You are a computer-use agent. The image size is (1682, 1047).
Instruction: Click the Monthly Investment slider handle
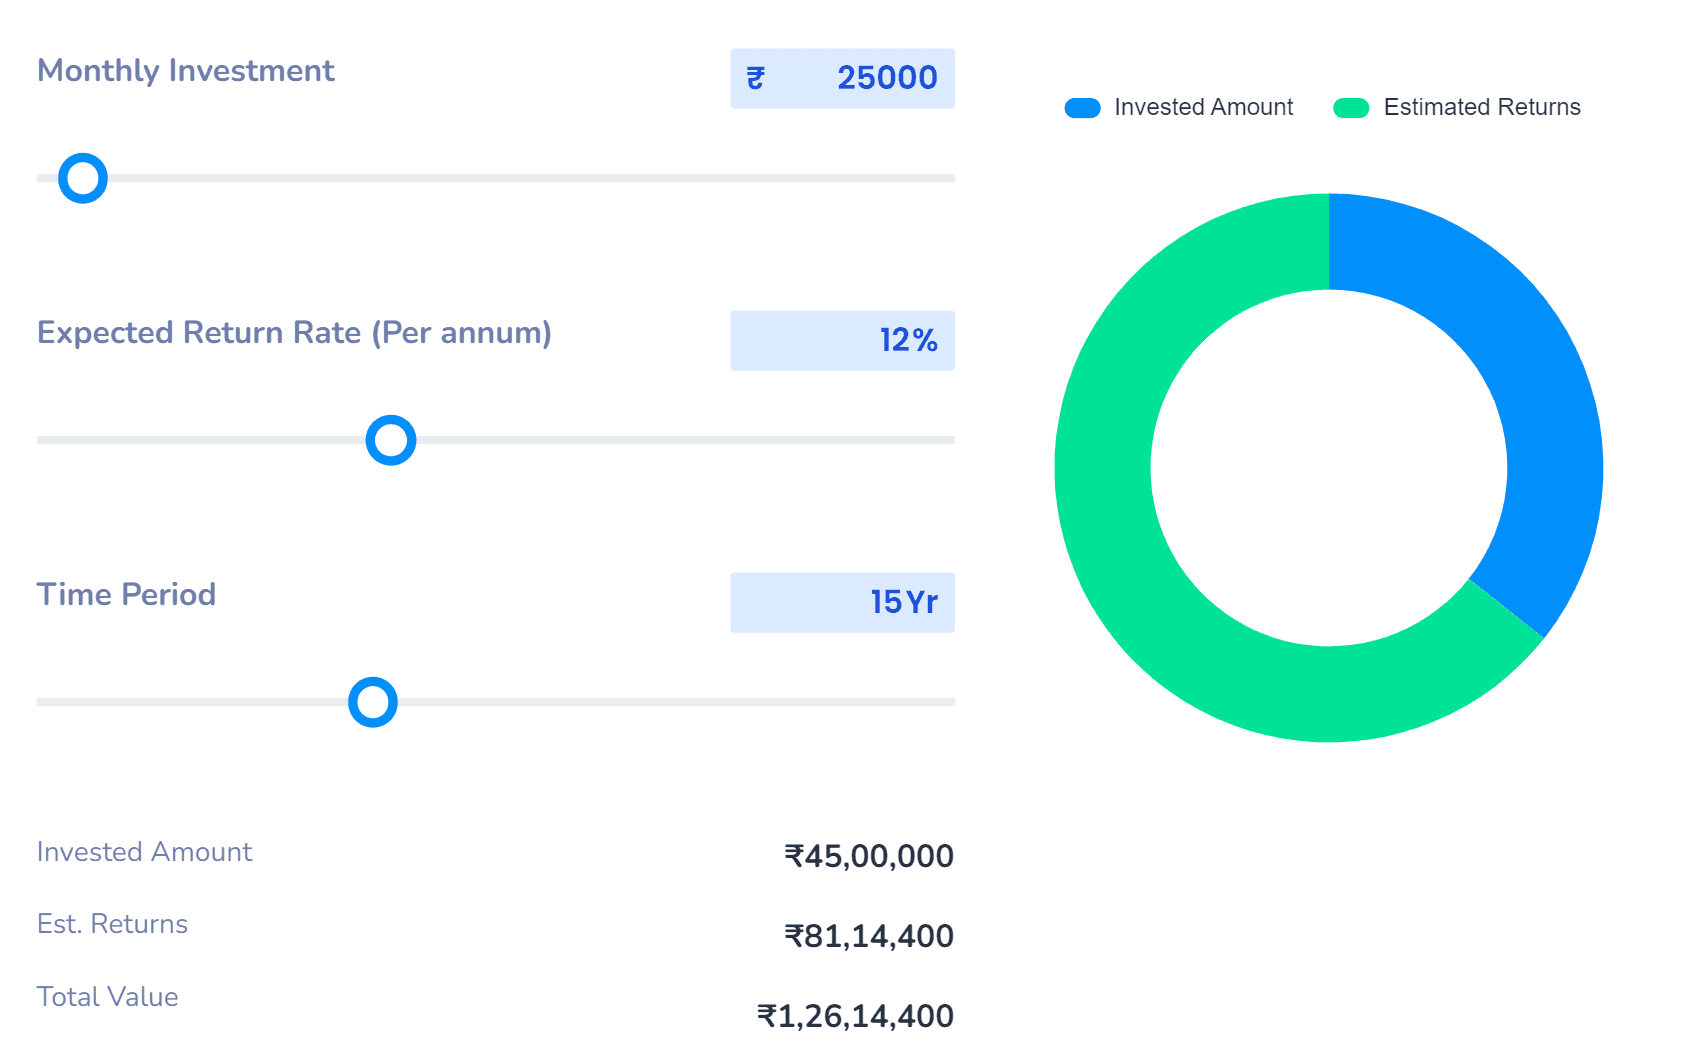[x=83, y=178]
